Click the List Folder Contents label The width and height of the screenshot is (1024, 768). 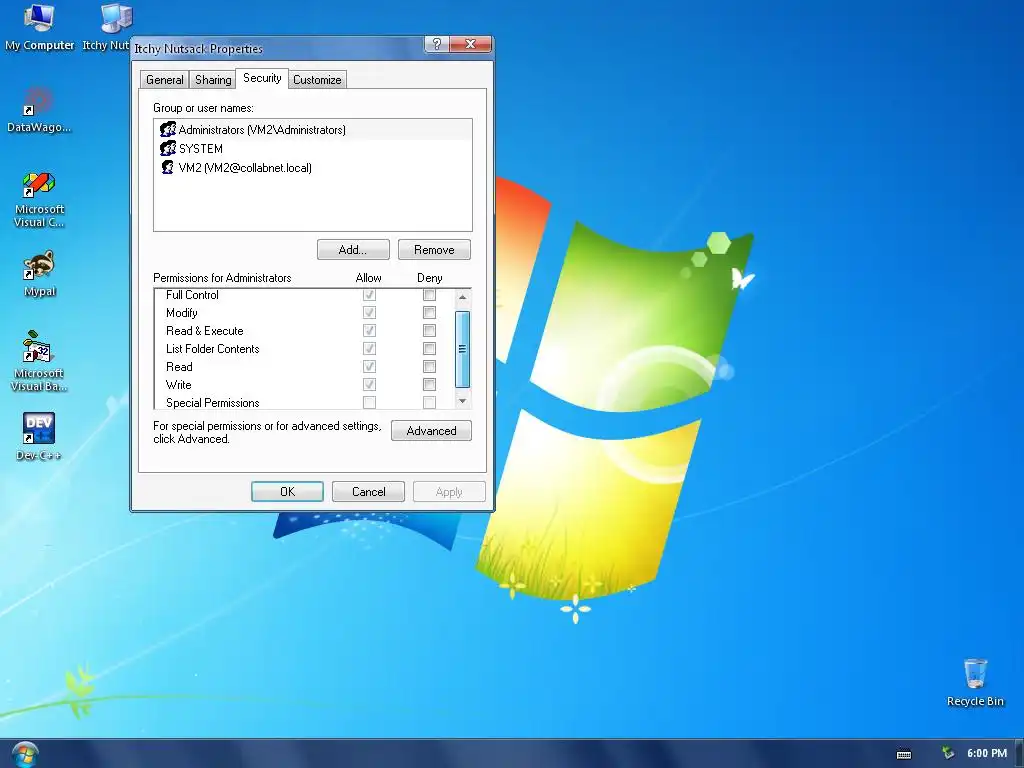coord(212,349)
